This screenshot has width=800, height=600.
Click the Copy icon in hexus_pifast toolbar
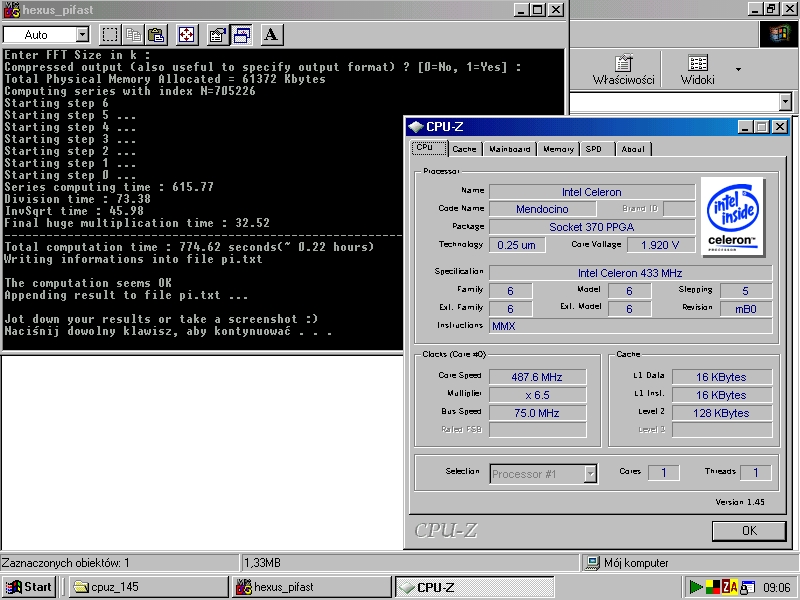pos(134,35)
